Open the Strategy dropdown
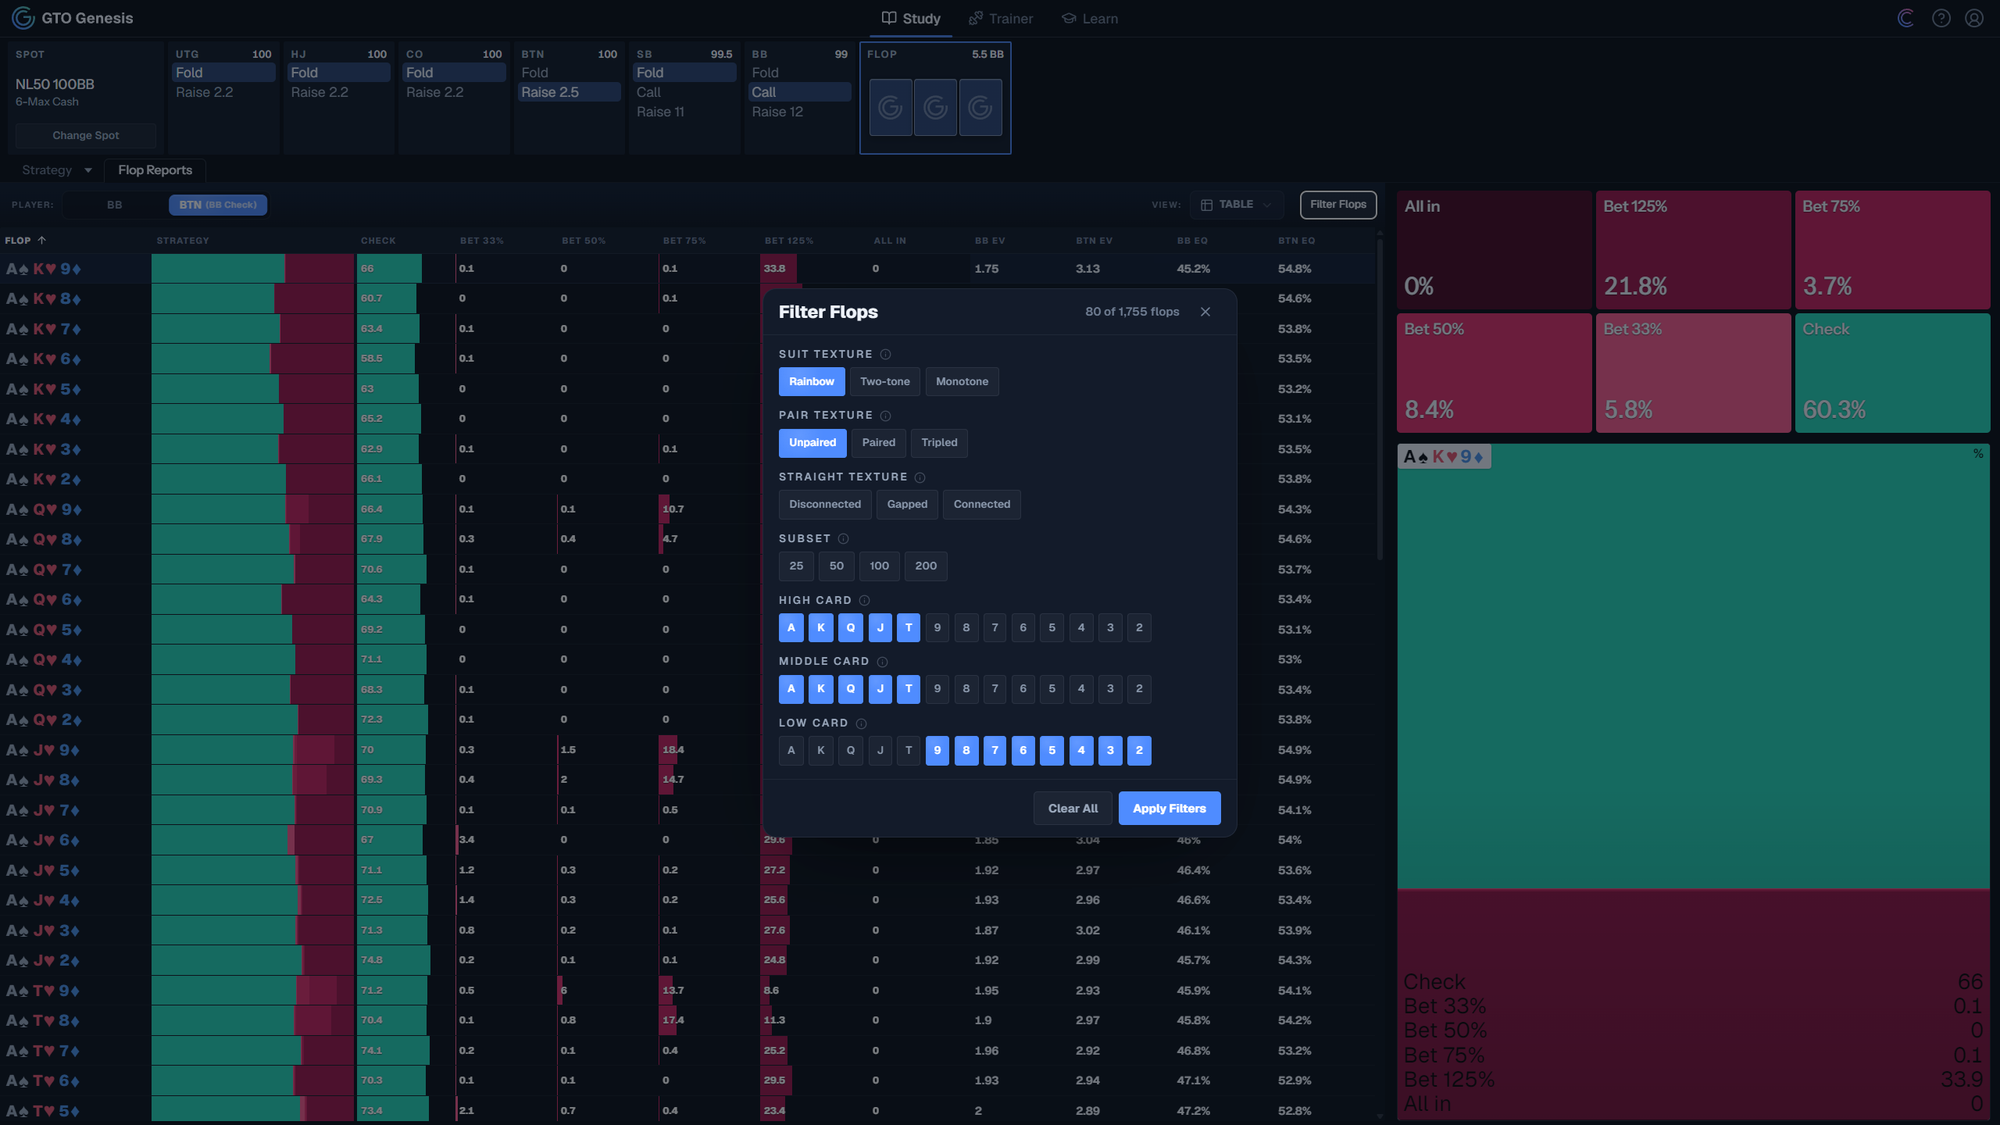The image size is (2000, 1125). coord(57,170)
